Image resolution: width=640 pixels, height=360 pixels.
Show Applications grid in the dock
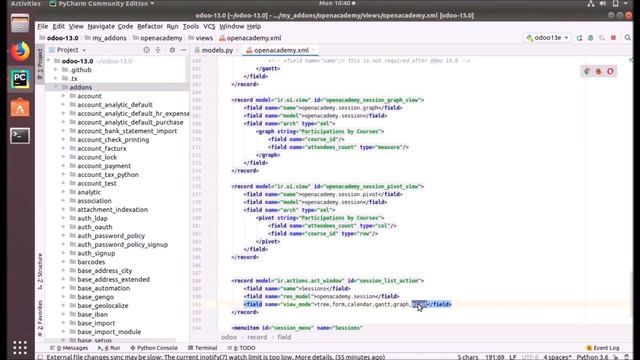(x=20, y=347)
